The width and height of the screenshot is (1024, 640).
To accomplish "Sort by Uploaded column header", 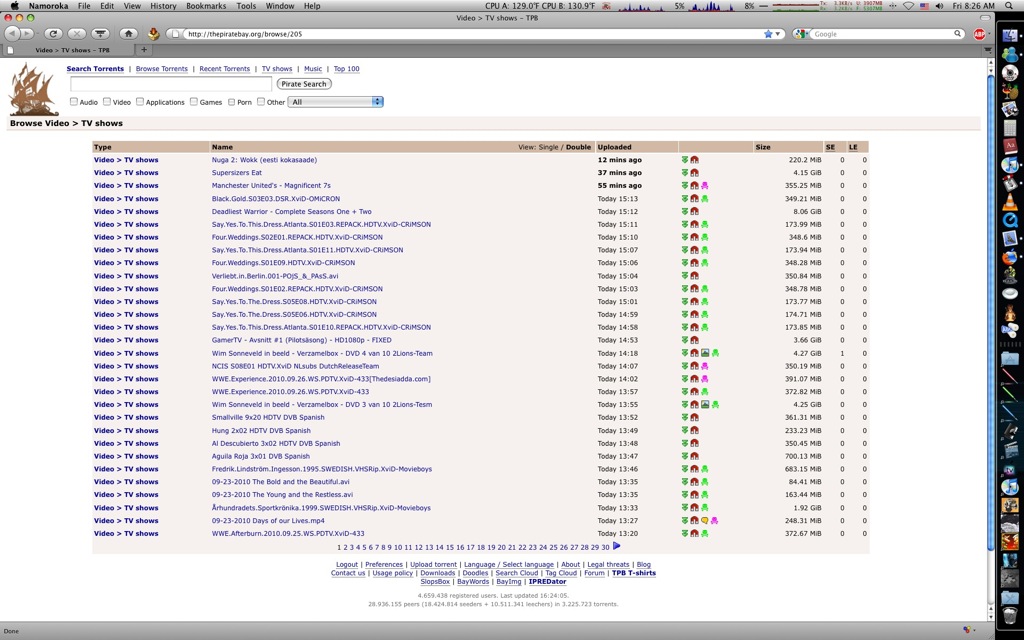I will pos(615,147).
